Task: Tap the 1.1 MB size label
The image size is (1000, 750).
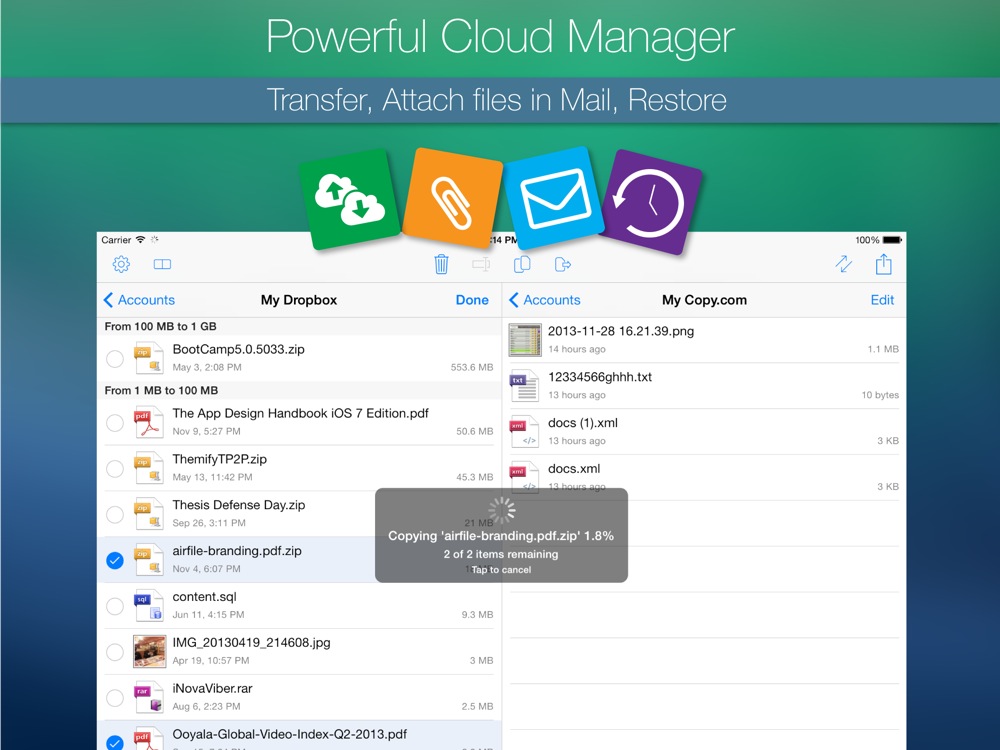Action: tap(883, 349)
